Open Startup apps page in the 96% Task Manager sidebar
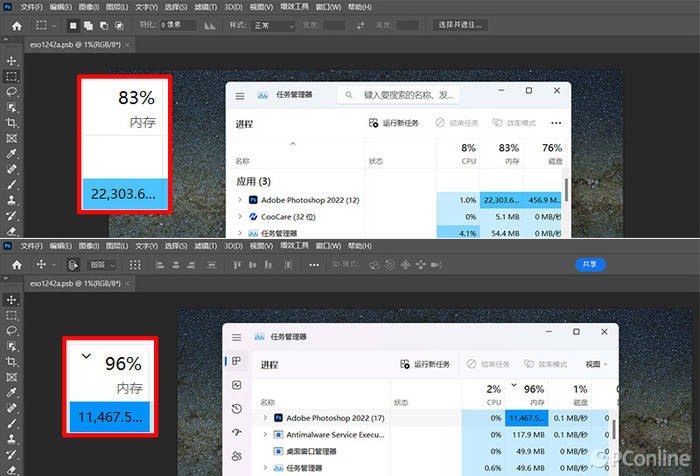The image size is (700, 476). coord(237,432)
